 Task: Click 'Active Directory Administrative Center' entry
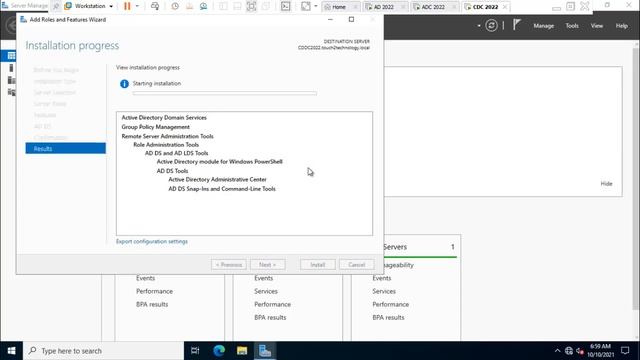(x=218, y=180)
